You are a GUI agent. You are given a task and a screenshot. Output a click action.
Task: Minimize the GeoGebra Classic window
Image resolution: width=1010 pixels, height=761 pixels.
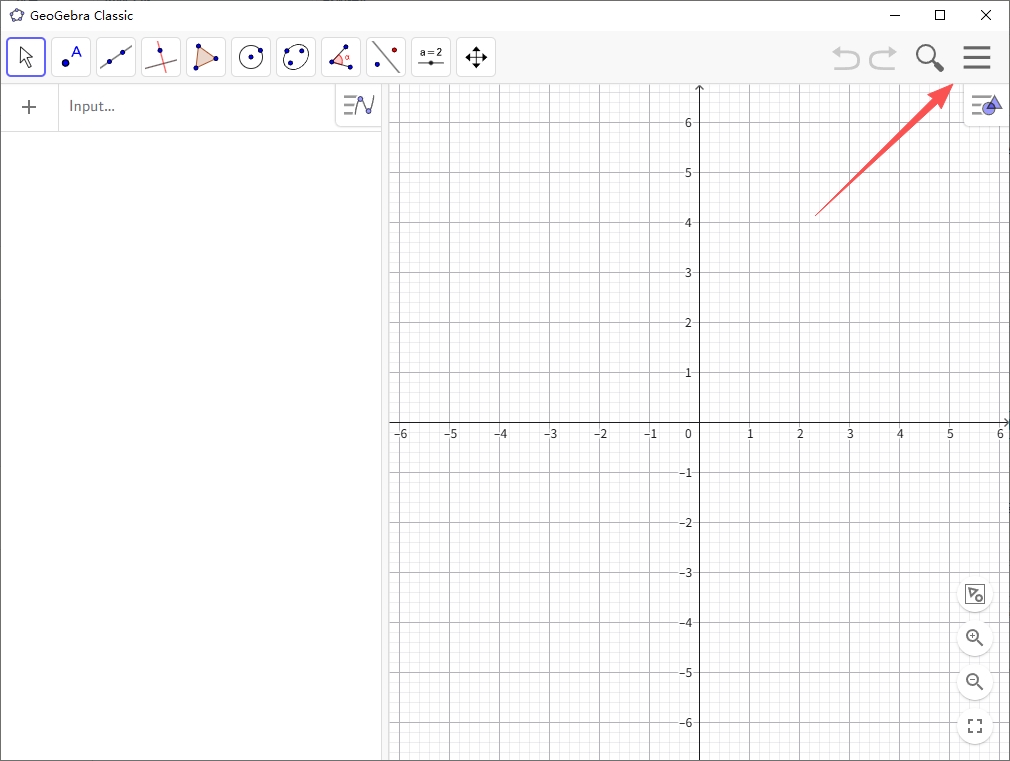[x=895, y=15]
